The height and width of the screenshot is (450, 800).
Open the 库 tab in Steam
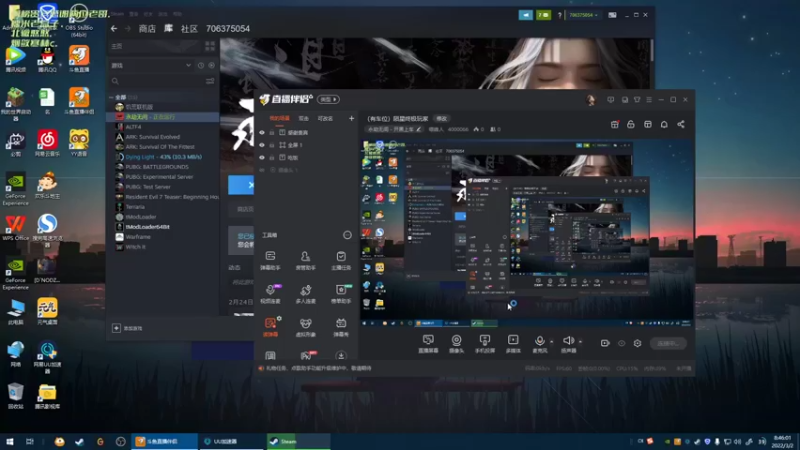[168, 29]
